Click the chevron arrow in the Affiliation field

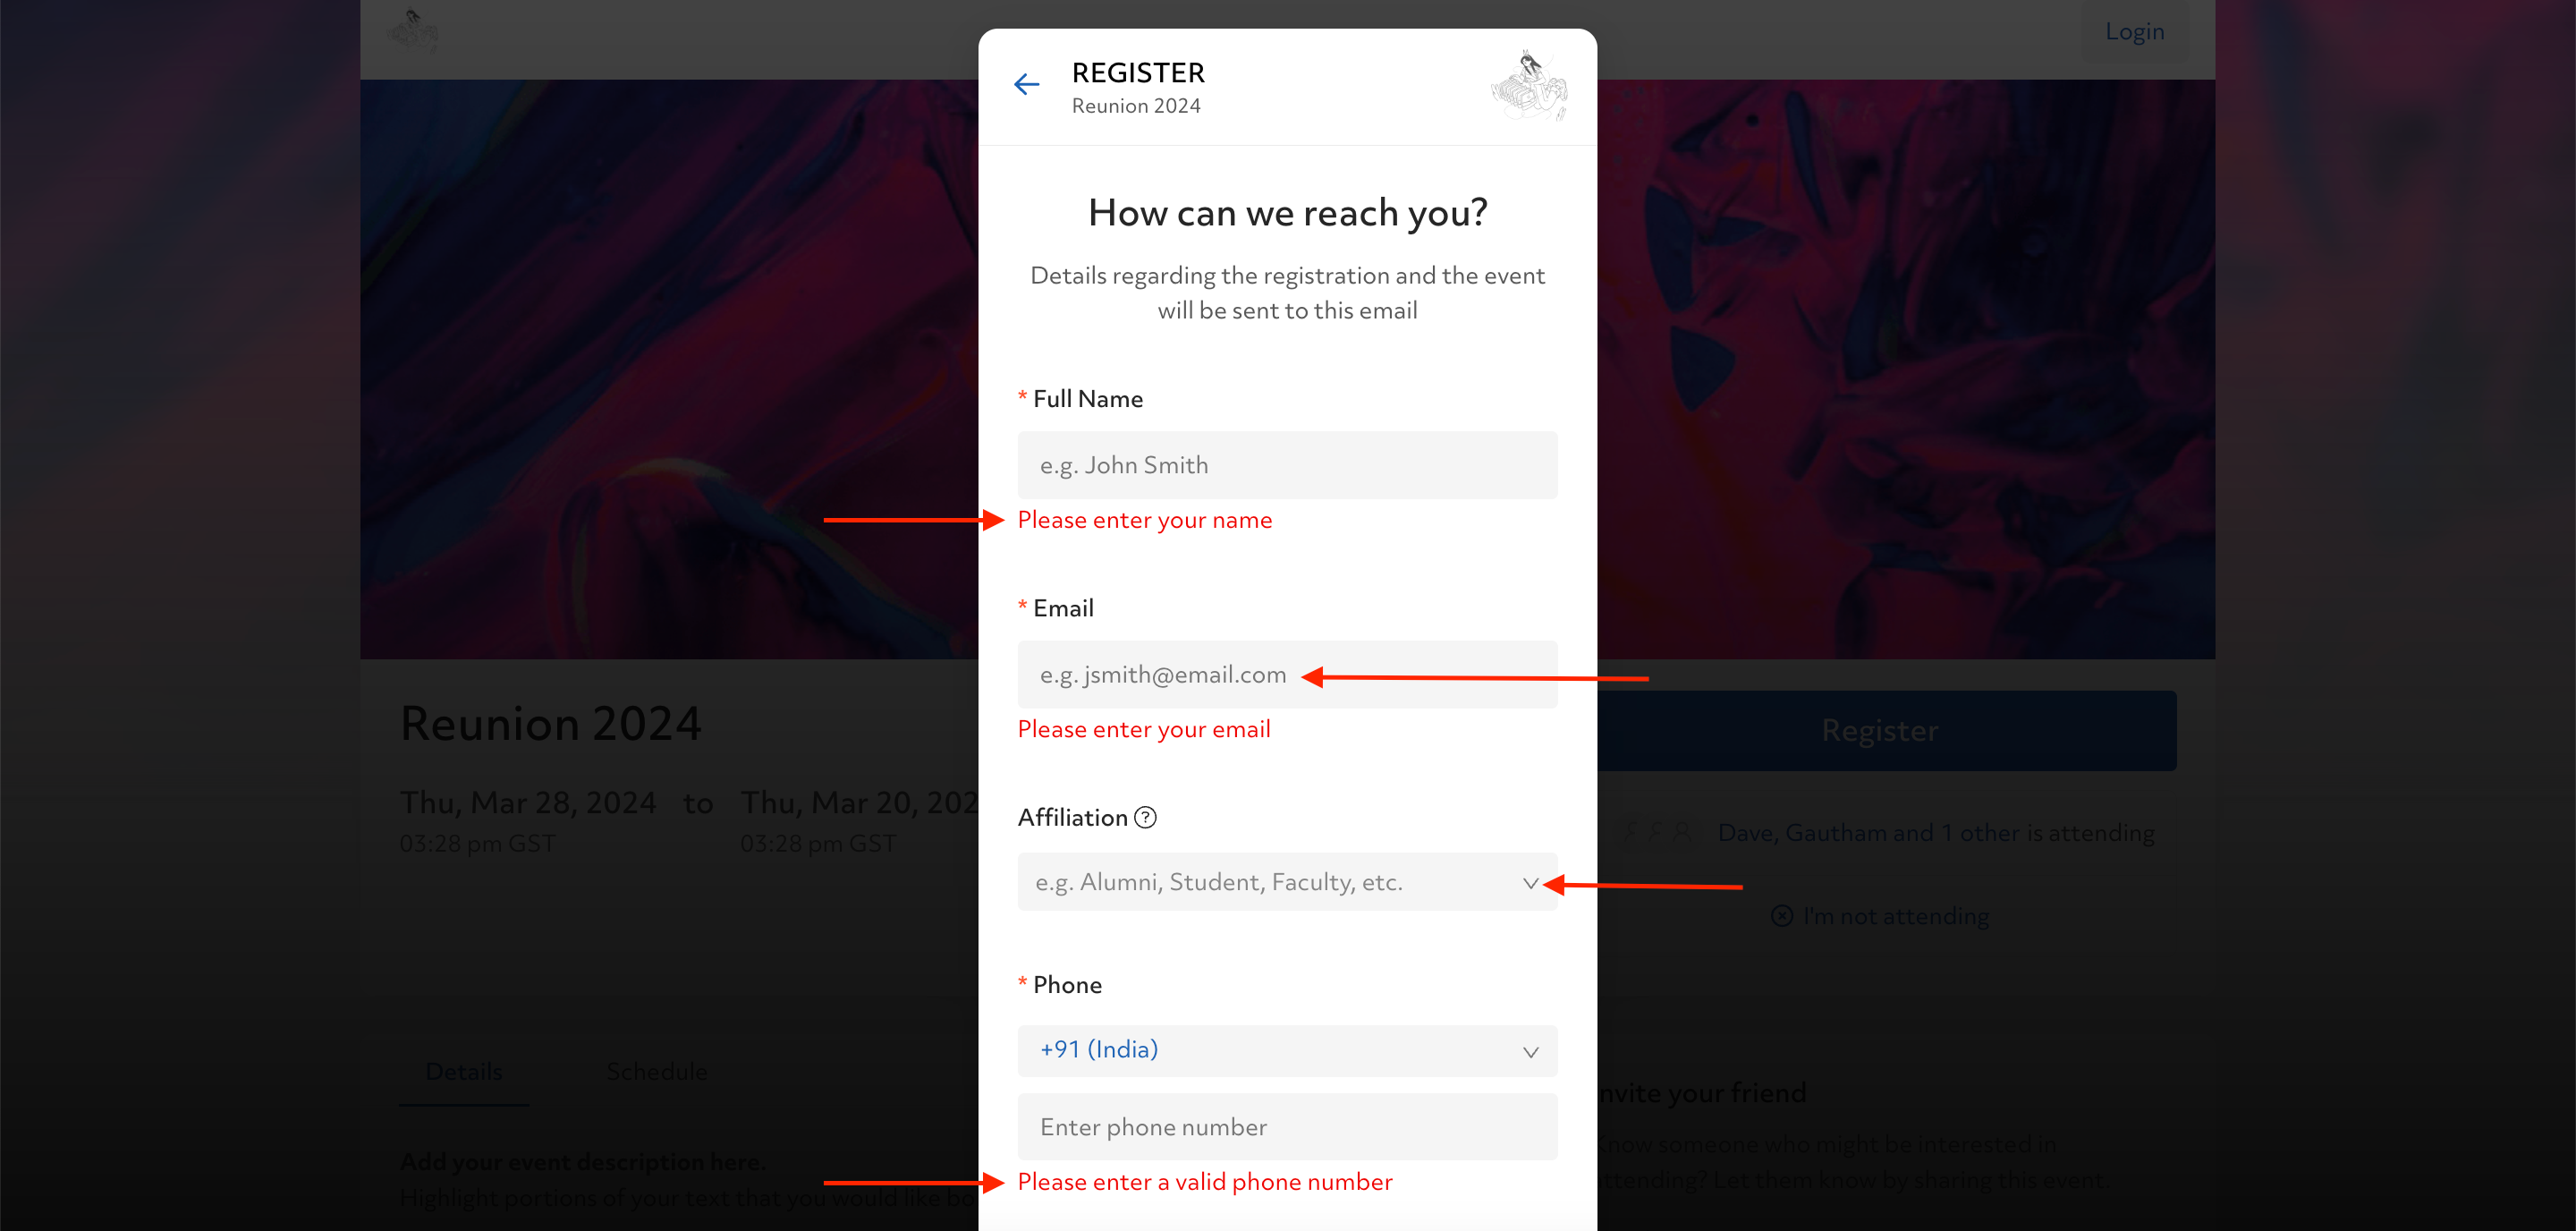pyautogui.click(x=1529, y=883)
